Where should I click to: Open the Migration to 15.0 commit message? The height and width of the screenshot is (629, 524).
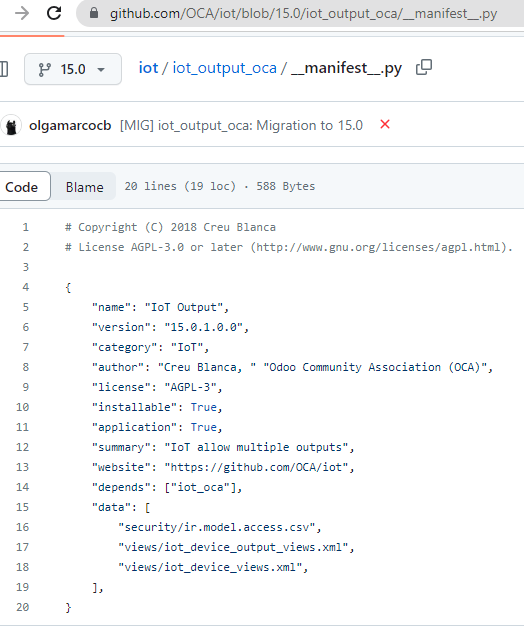241,126
